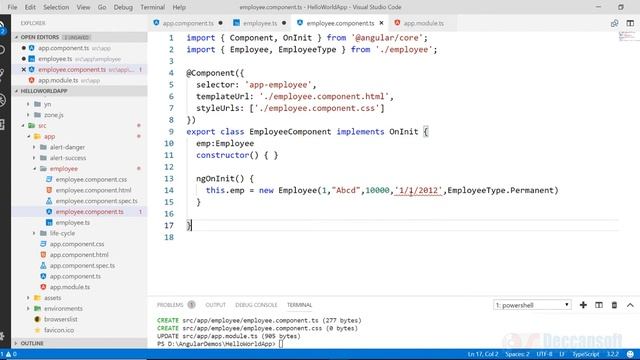Show the Debug Console panel tab
This screenshot has height=360, width=640.
(x=256, y=305)
